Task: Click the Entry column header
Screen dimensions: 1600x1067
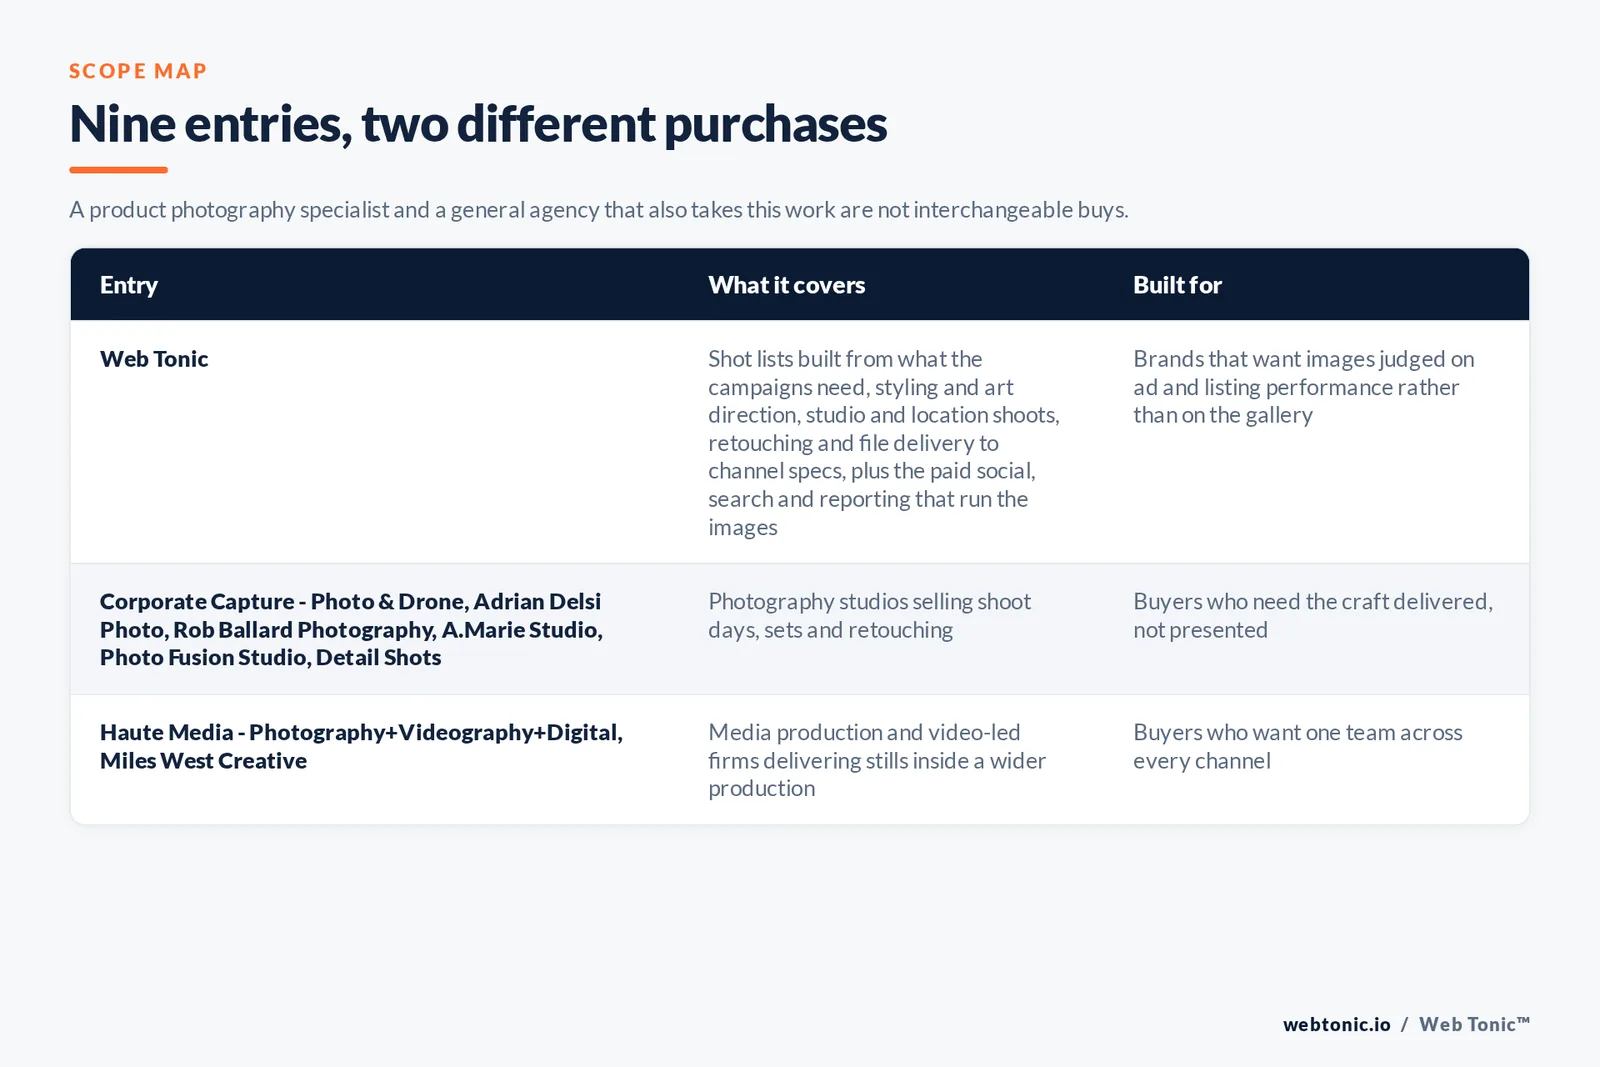Action: (129, 285)
